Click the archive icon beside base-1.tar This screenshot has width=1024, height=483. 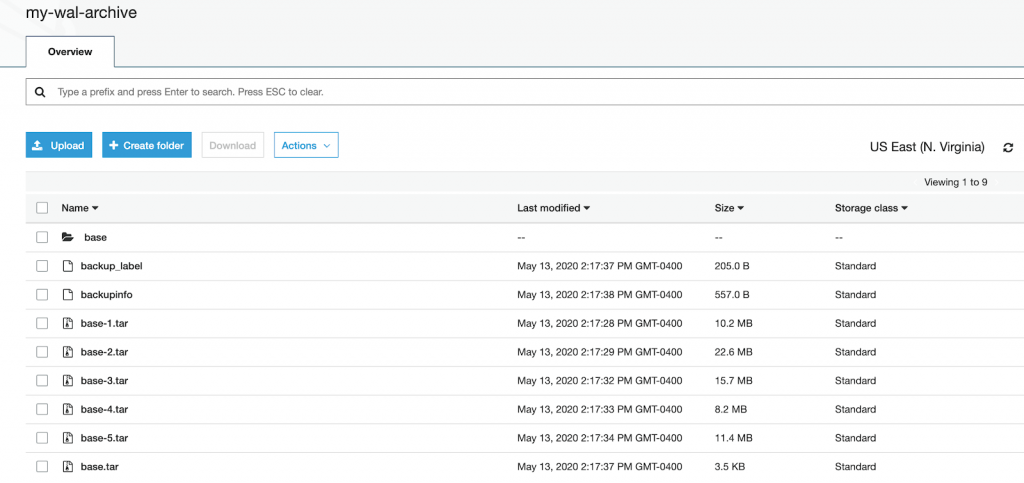click(68, 324)
